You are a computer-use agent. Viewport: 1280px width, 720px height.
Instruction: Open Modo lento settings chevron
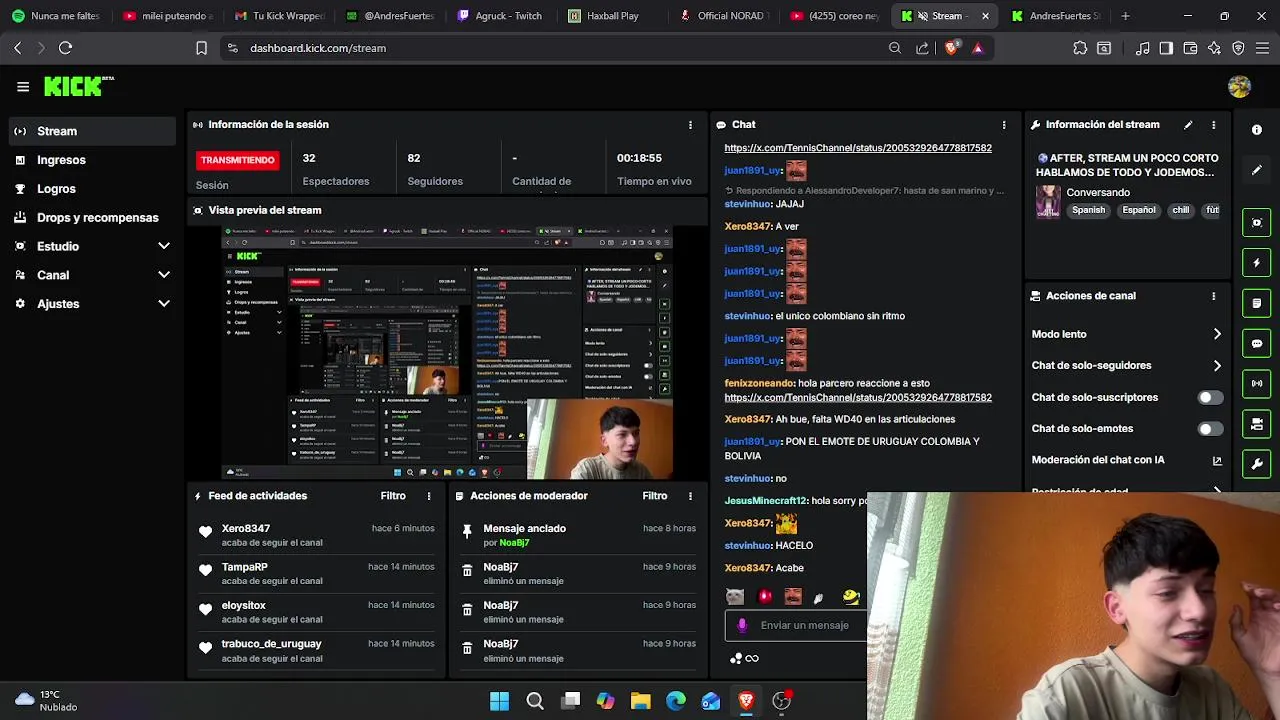coord(1217,334)
